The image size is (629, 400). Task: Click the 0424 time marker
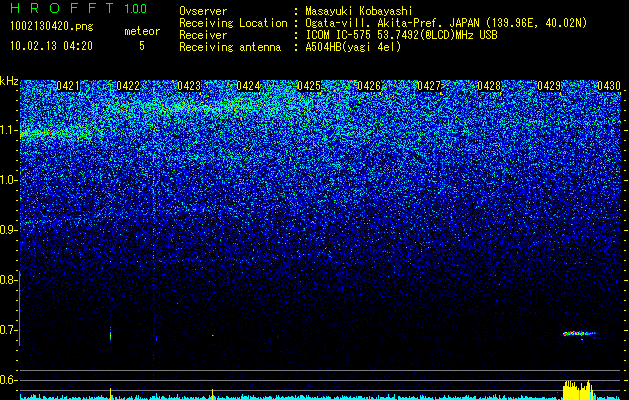click(x=248, y=86)
